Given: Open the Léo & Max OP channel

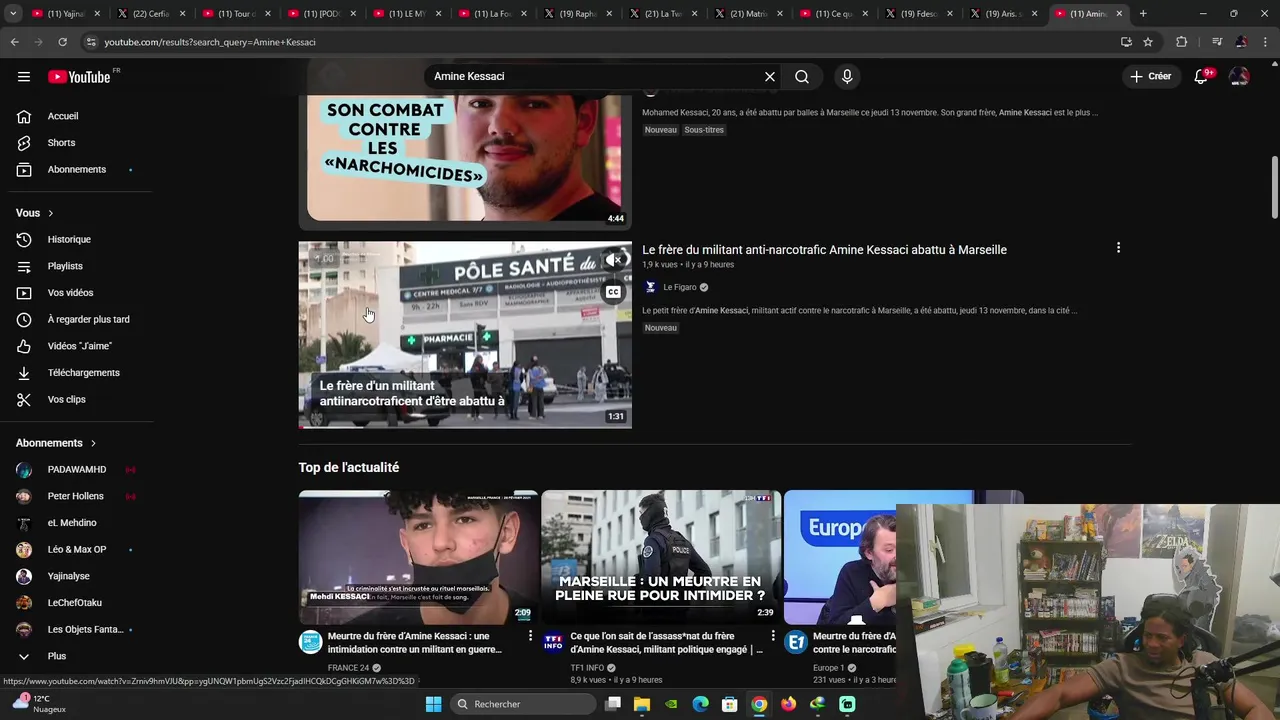Looking at the screenshot, I should tap(77, 549).
